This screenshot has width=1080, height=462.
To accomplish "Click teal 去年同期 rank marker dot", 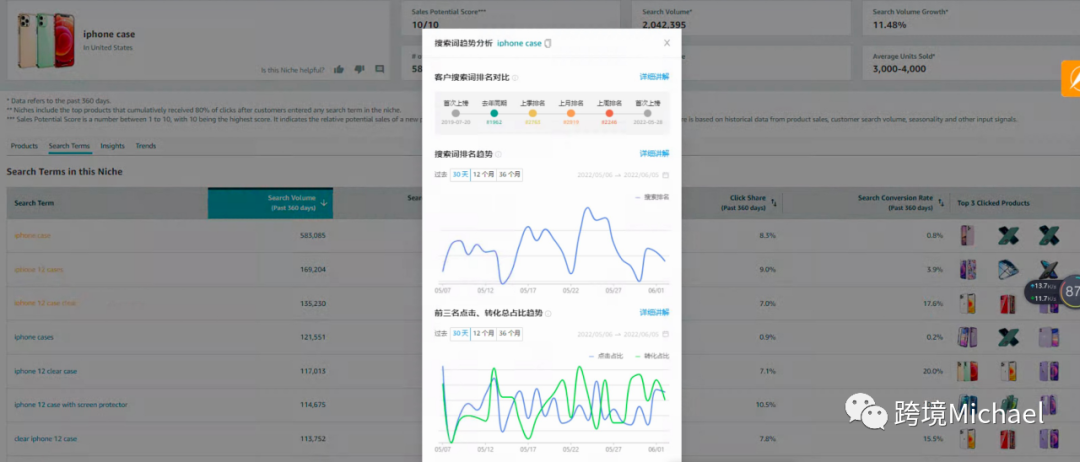I will (x=494, y=113).
